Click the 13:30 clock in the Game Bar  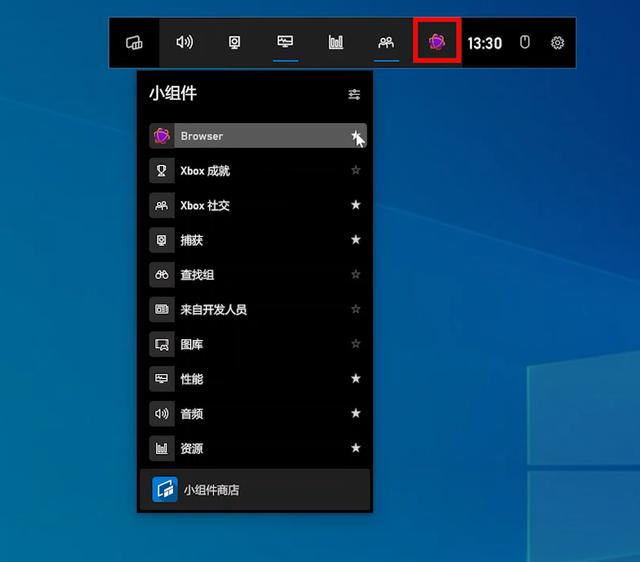(484, 43)
